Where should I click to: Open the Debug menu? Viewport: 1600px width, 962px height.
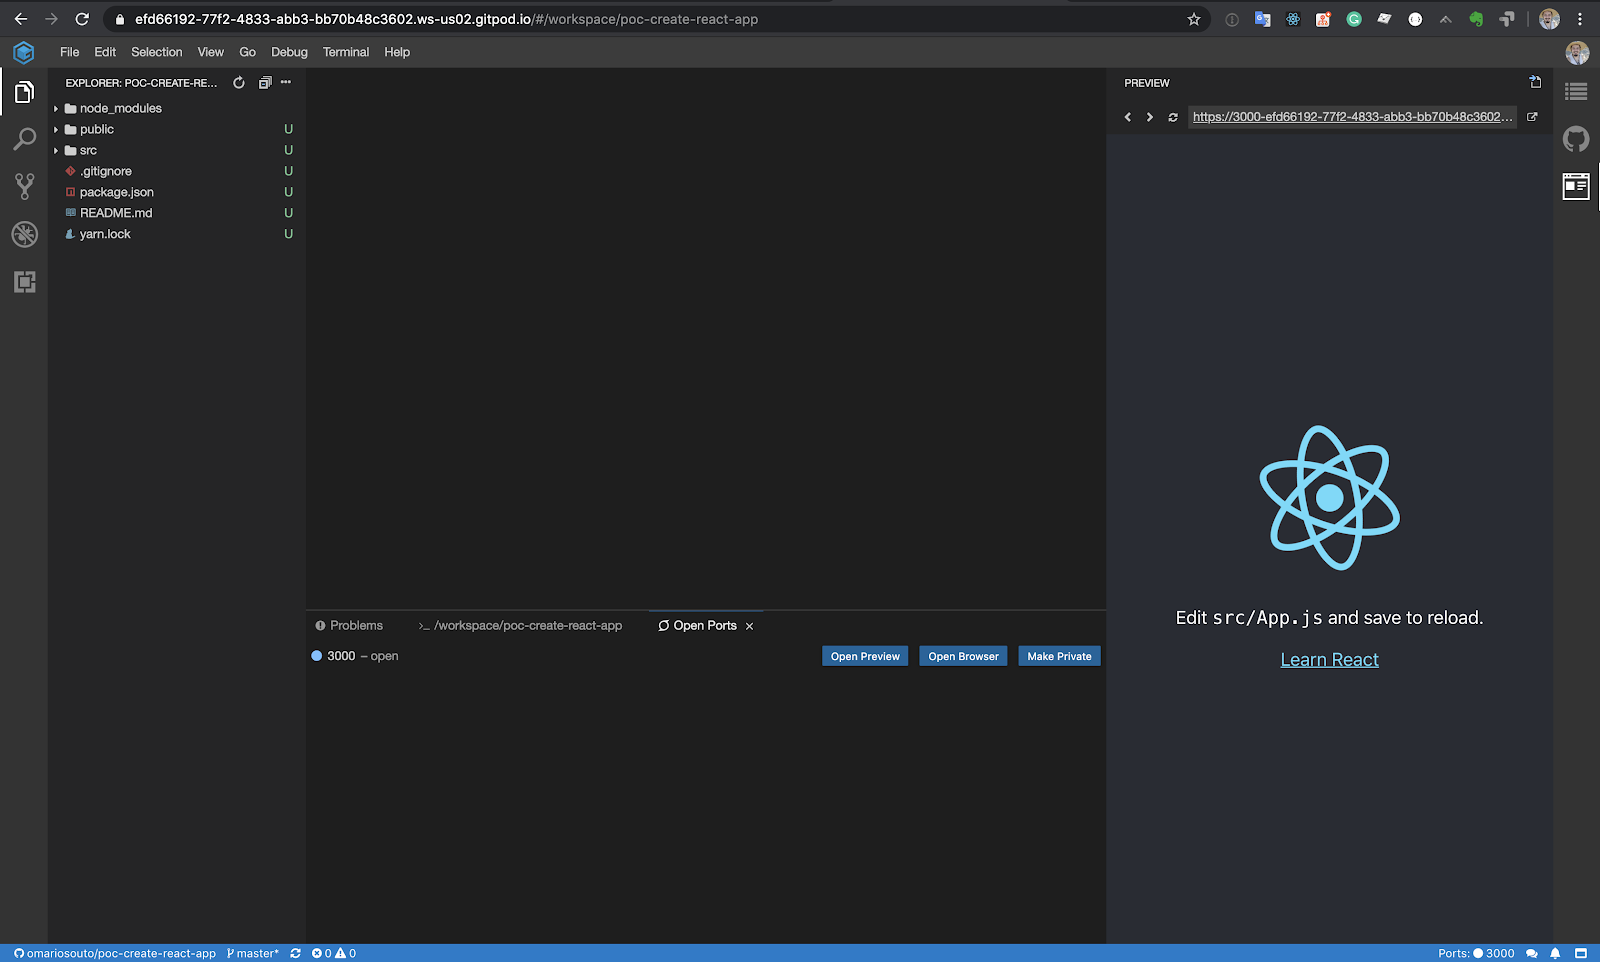pyautogui.click(x=289, y=52)
